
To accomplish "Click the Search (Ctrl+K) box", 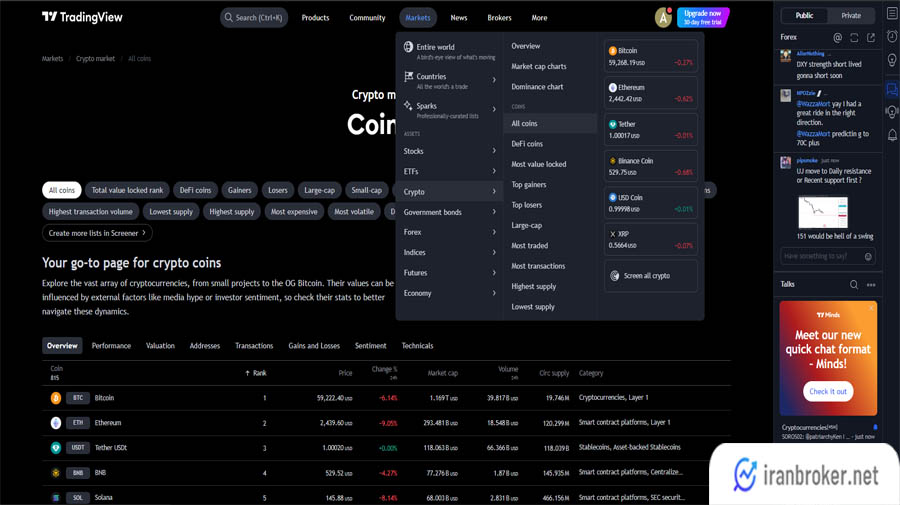I will click(x=254, y=18).
